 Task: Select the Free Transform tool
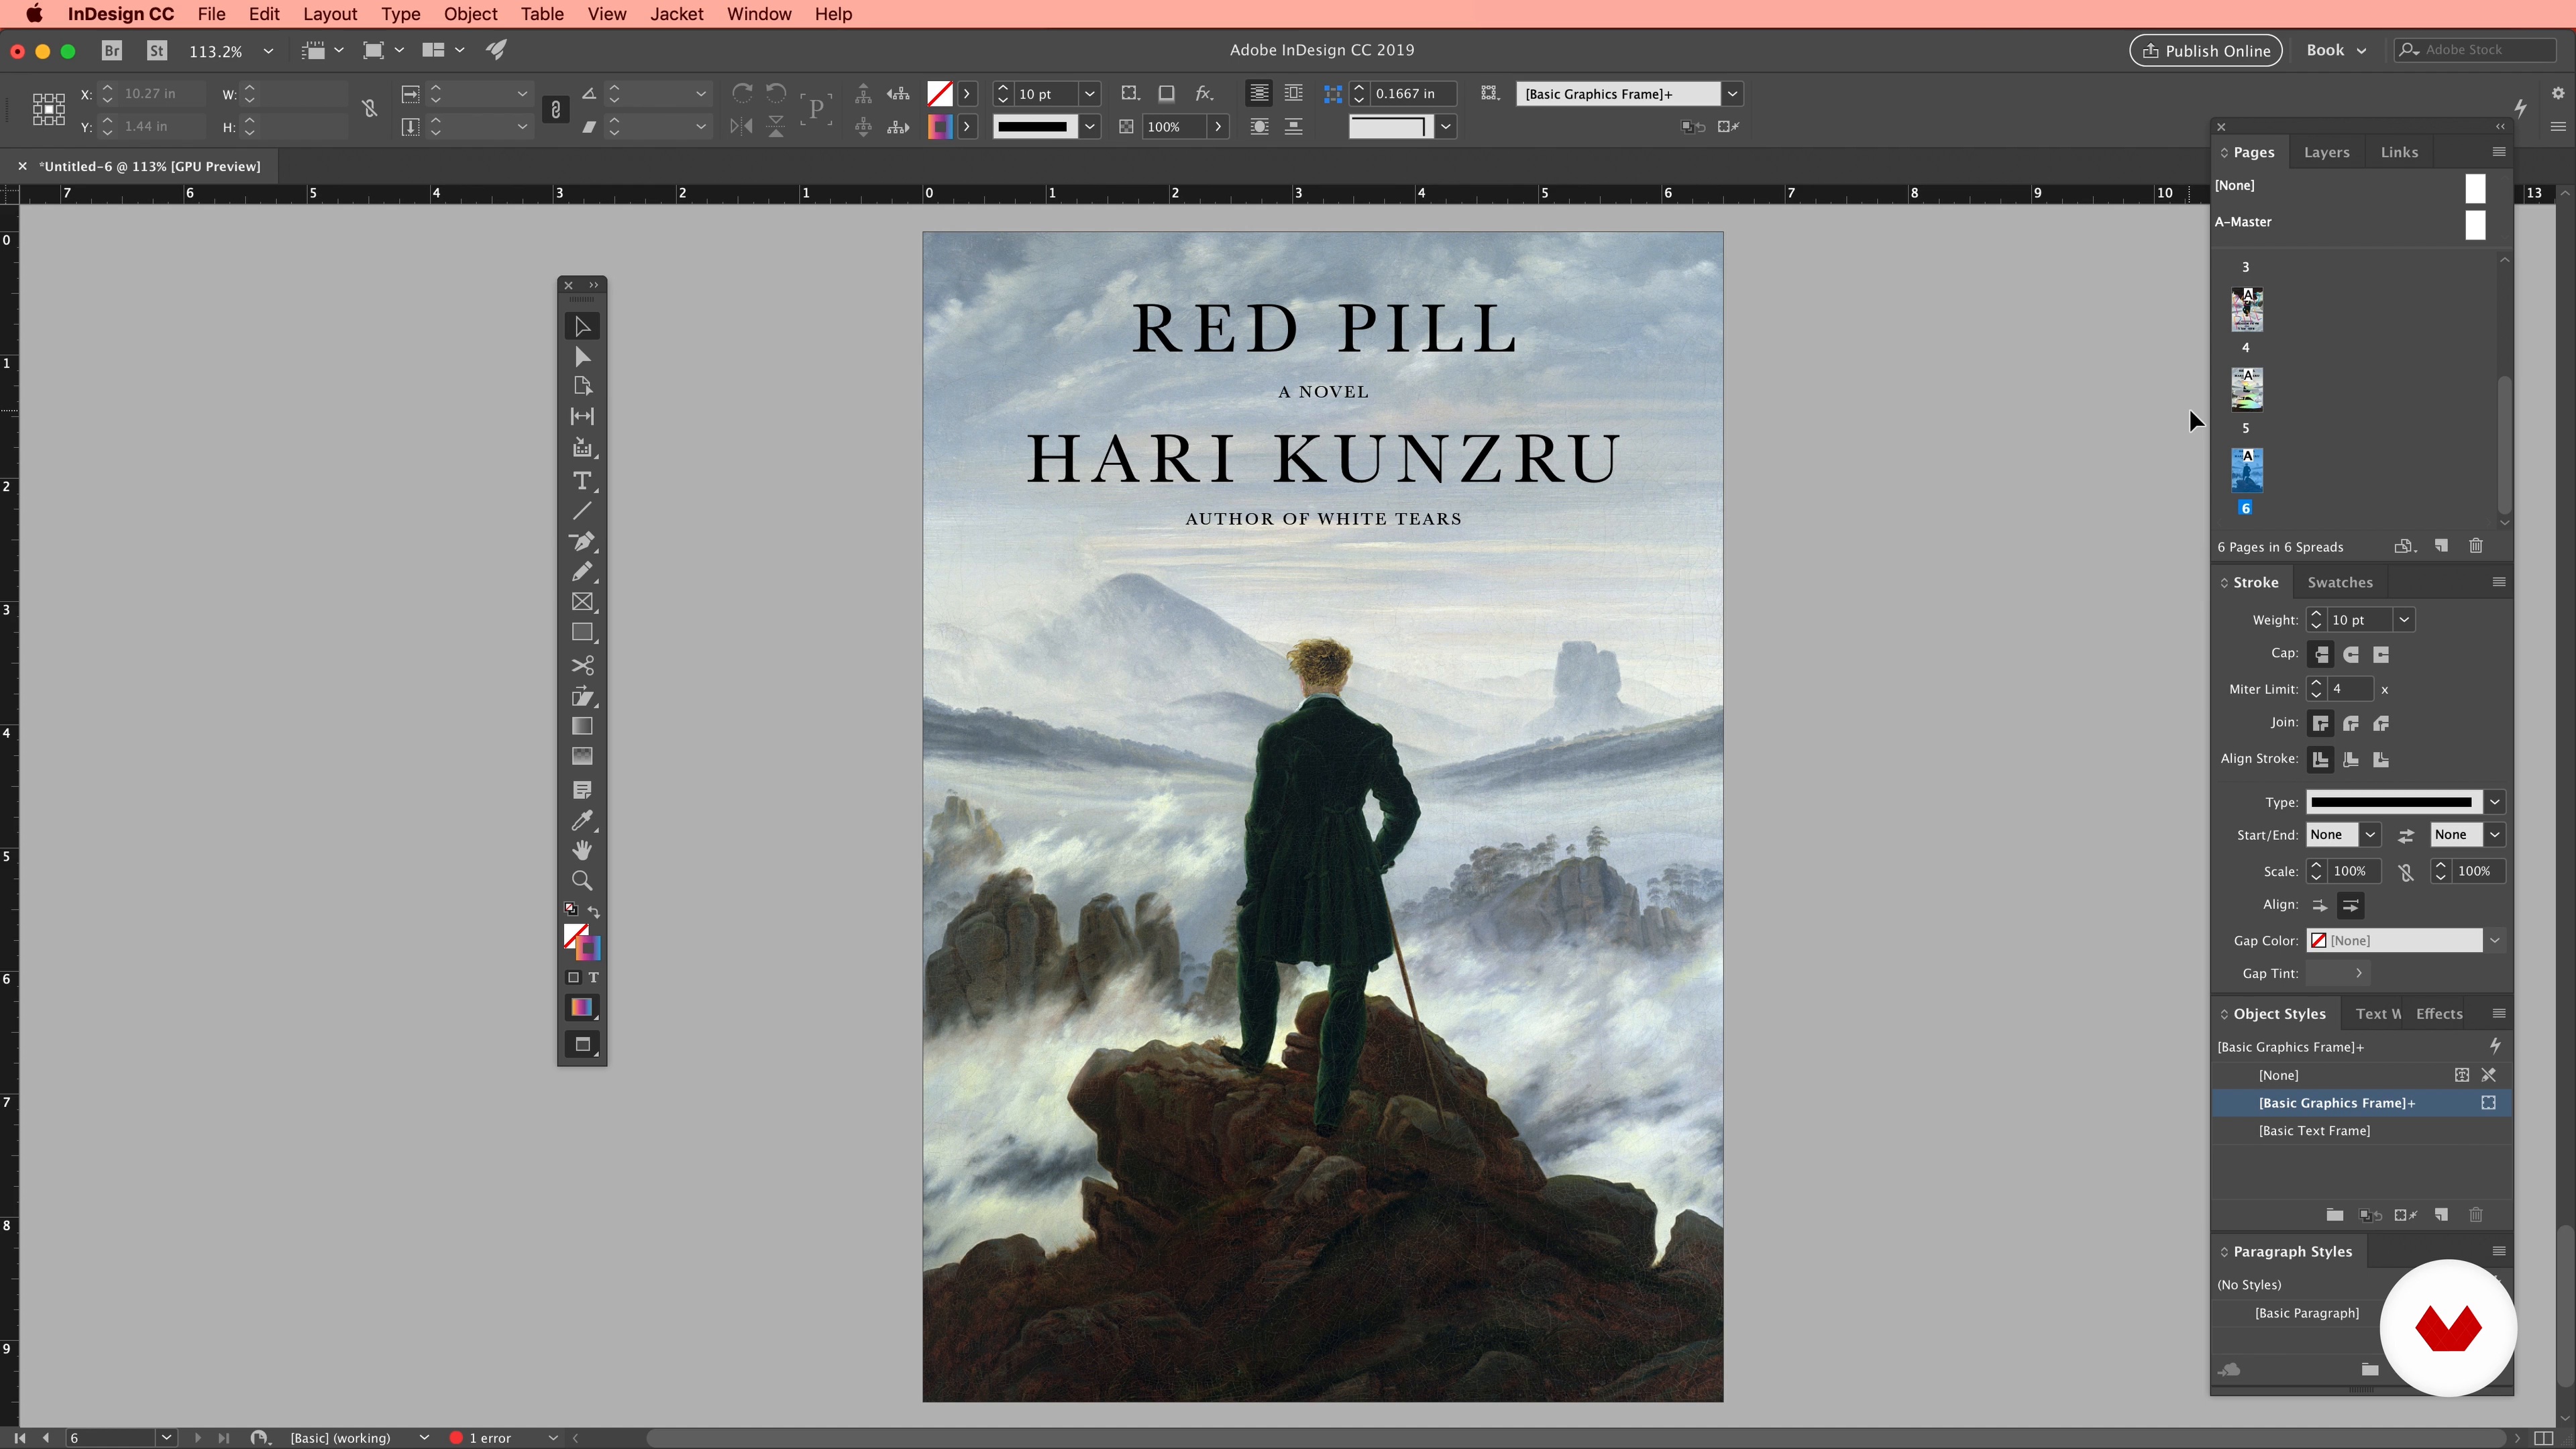[582, 696]
